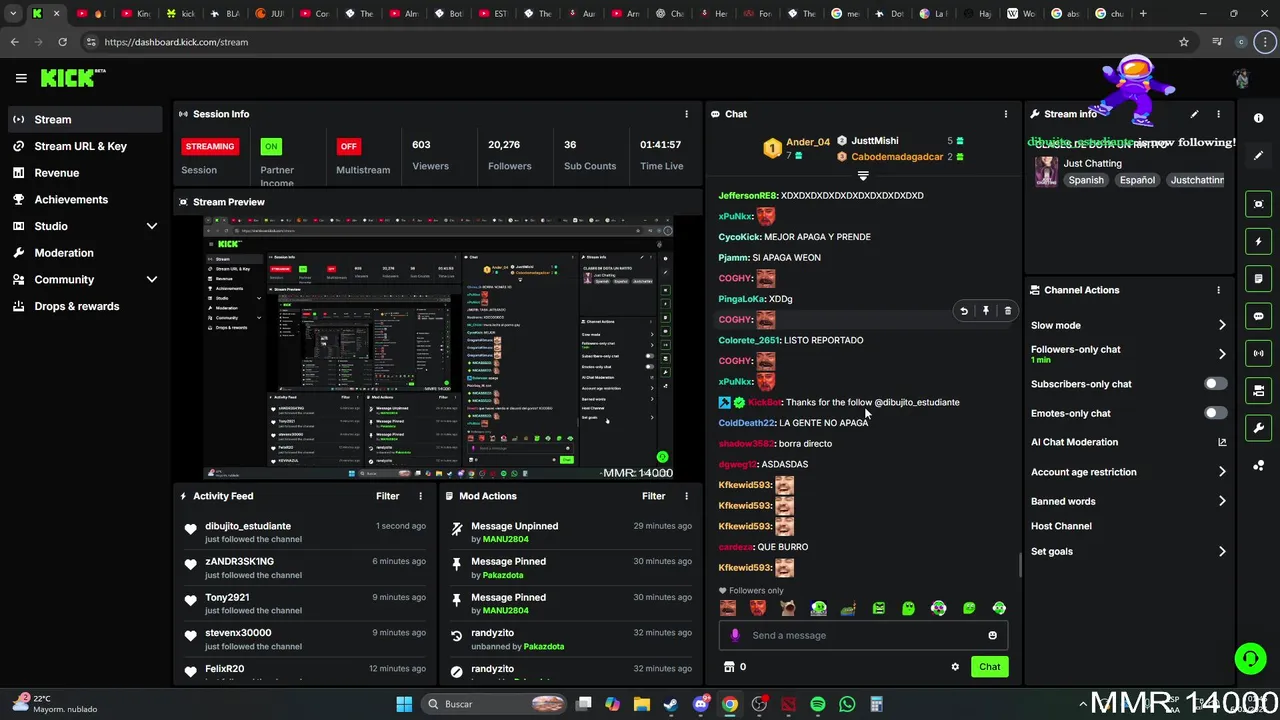Toggle Emotes-only chat switch

coord(1215,413)
